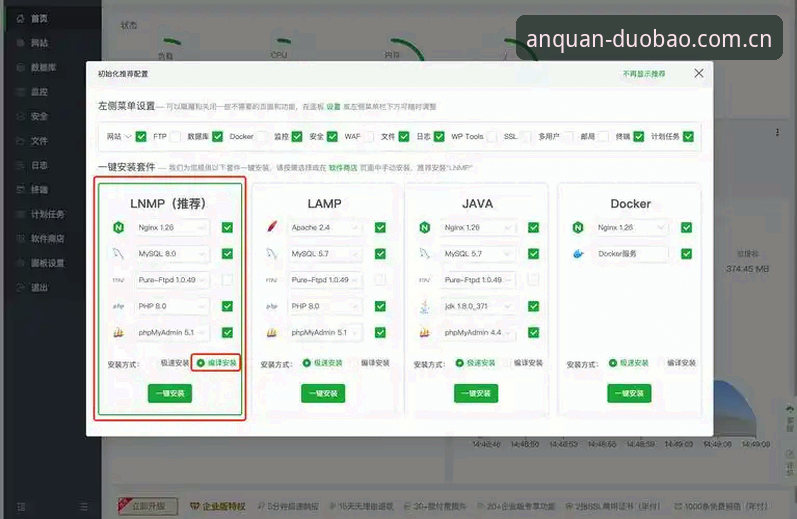
Task: Click 一键安装 button in LNMP card
Action: pos(170,393)
